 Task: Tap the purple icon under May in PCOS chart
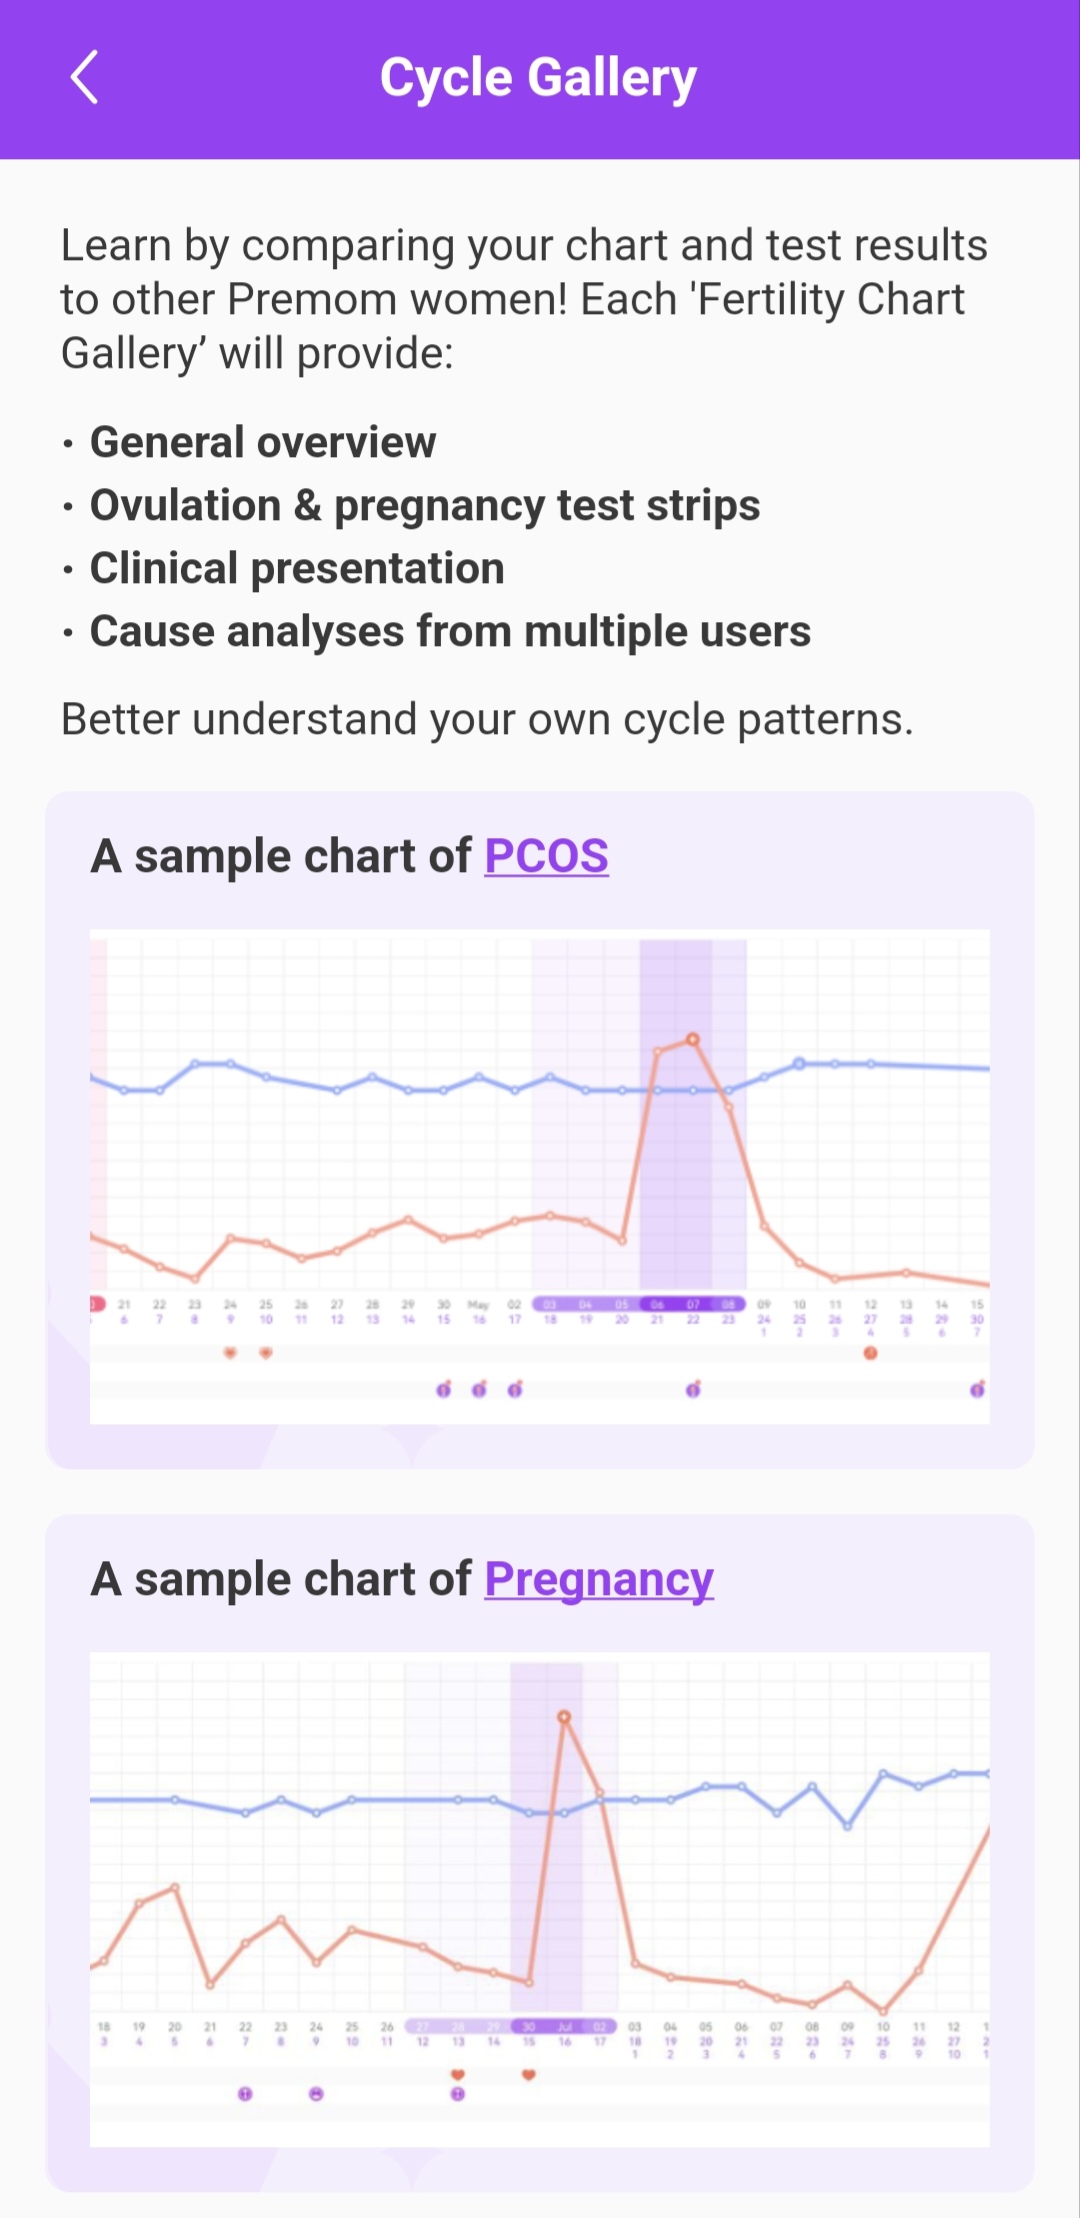click(479, 1389)
